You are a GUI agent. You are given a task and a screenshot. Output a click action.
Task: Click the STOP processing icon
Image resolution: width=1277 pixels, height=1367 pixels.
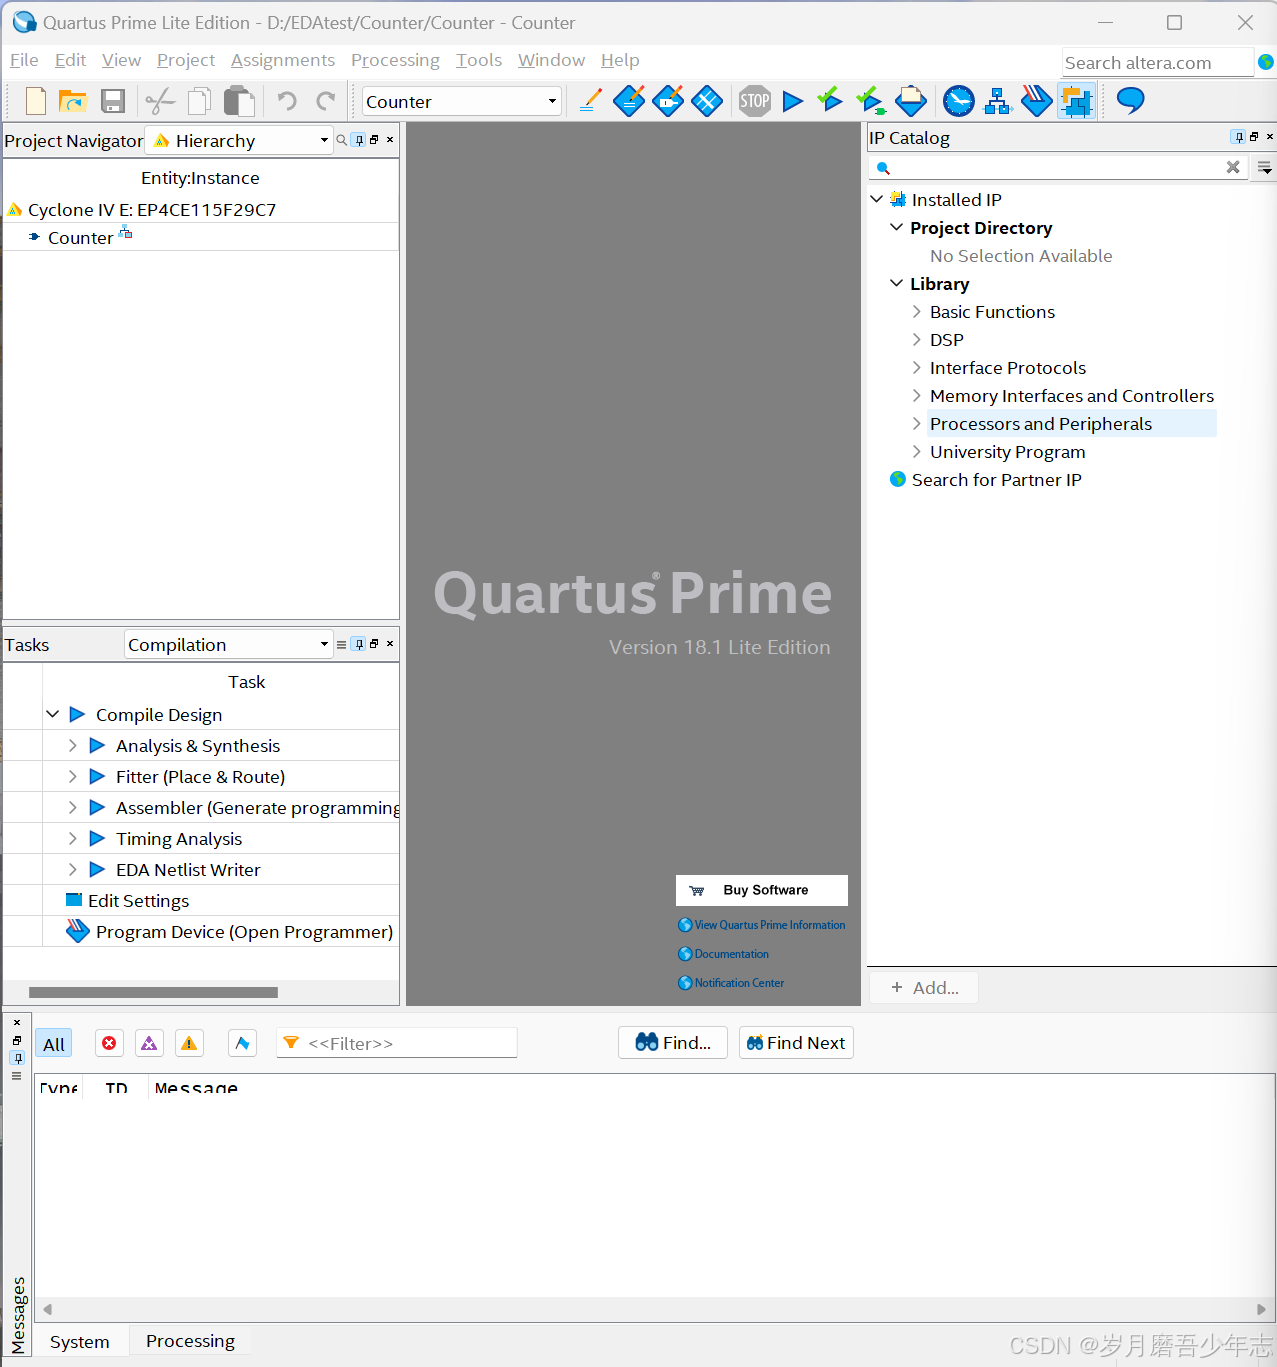click(755, 101)
